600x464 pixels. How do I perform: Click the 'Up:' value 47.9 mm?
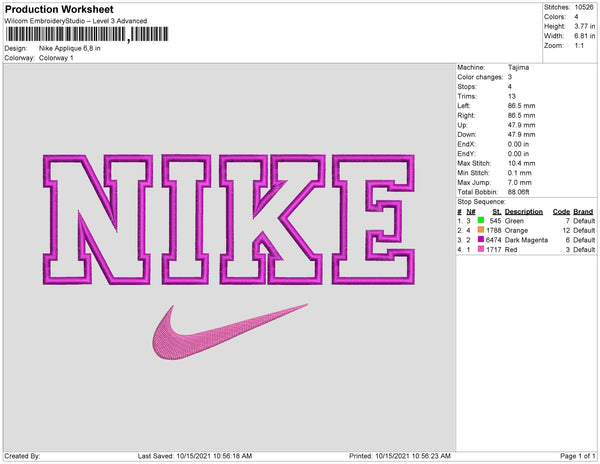point(522,125)
